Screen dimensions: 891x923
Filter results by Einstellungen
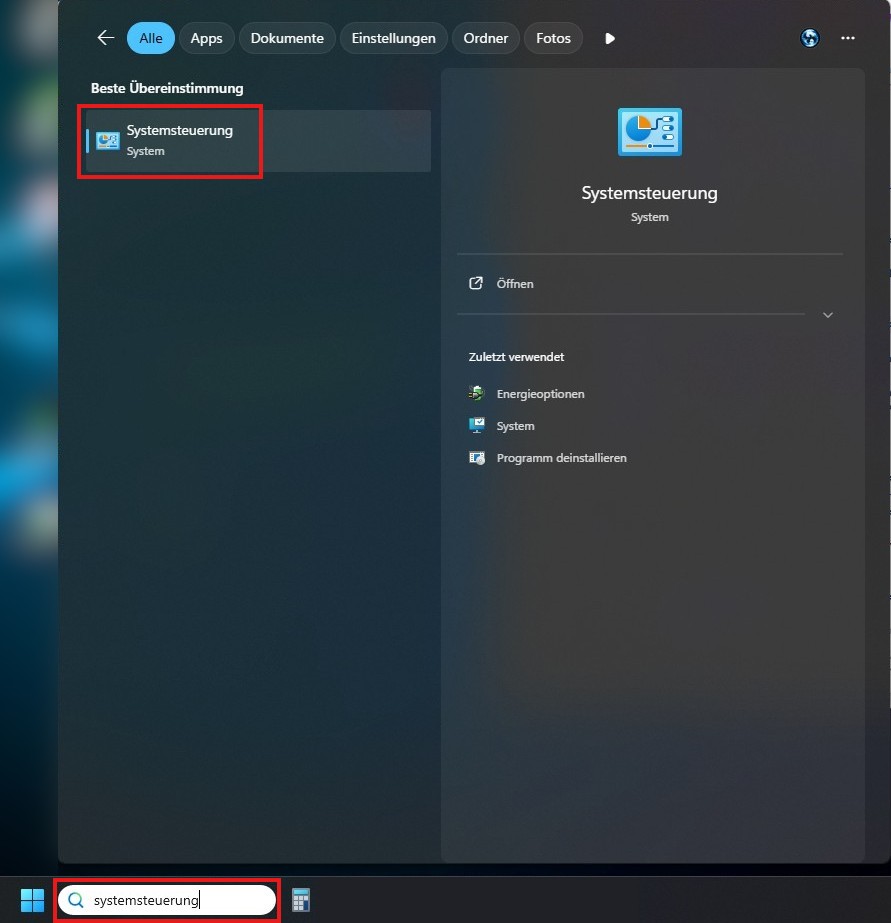(x=394, y=38)
